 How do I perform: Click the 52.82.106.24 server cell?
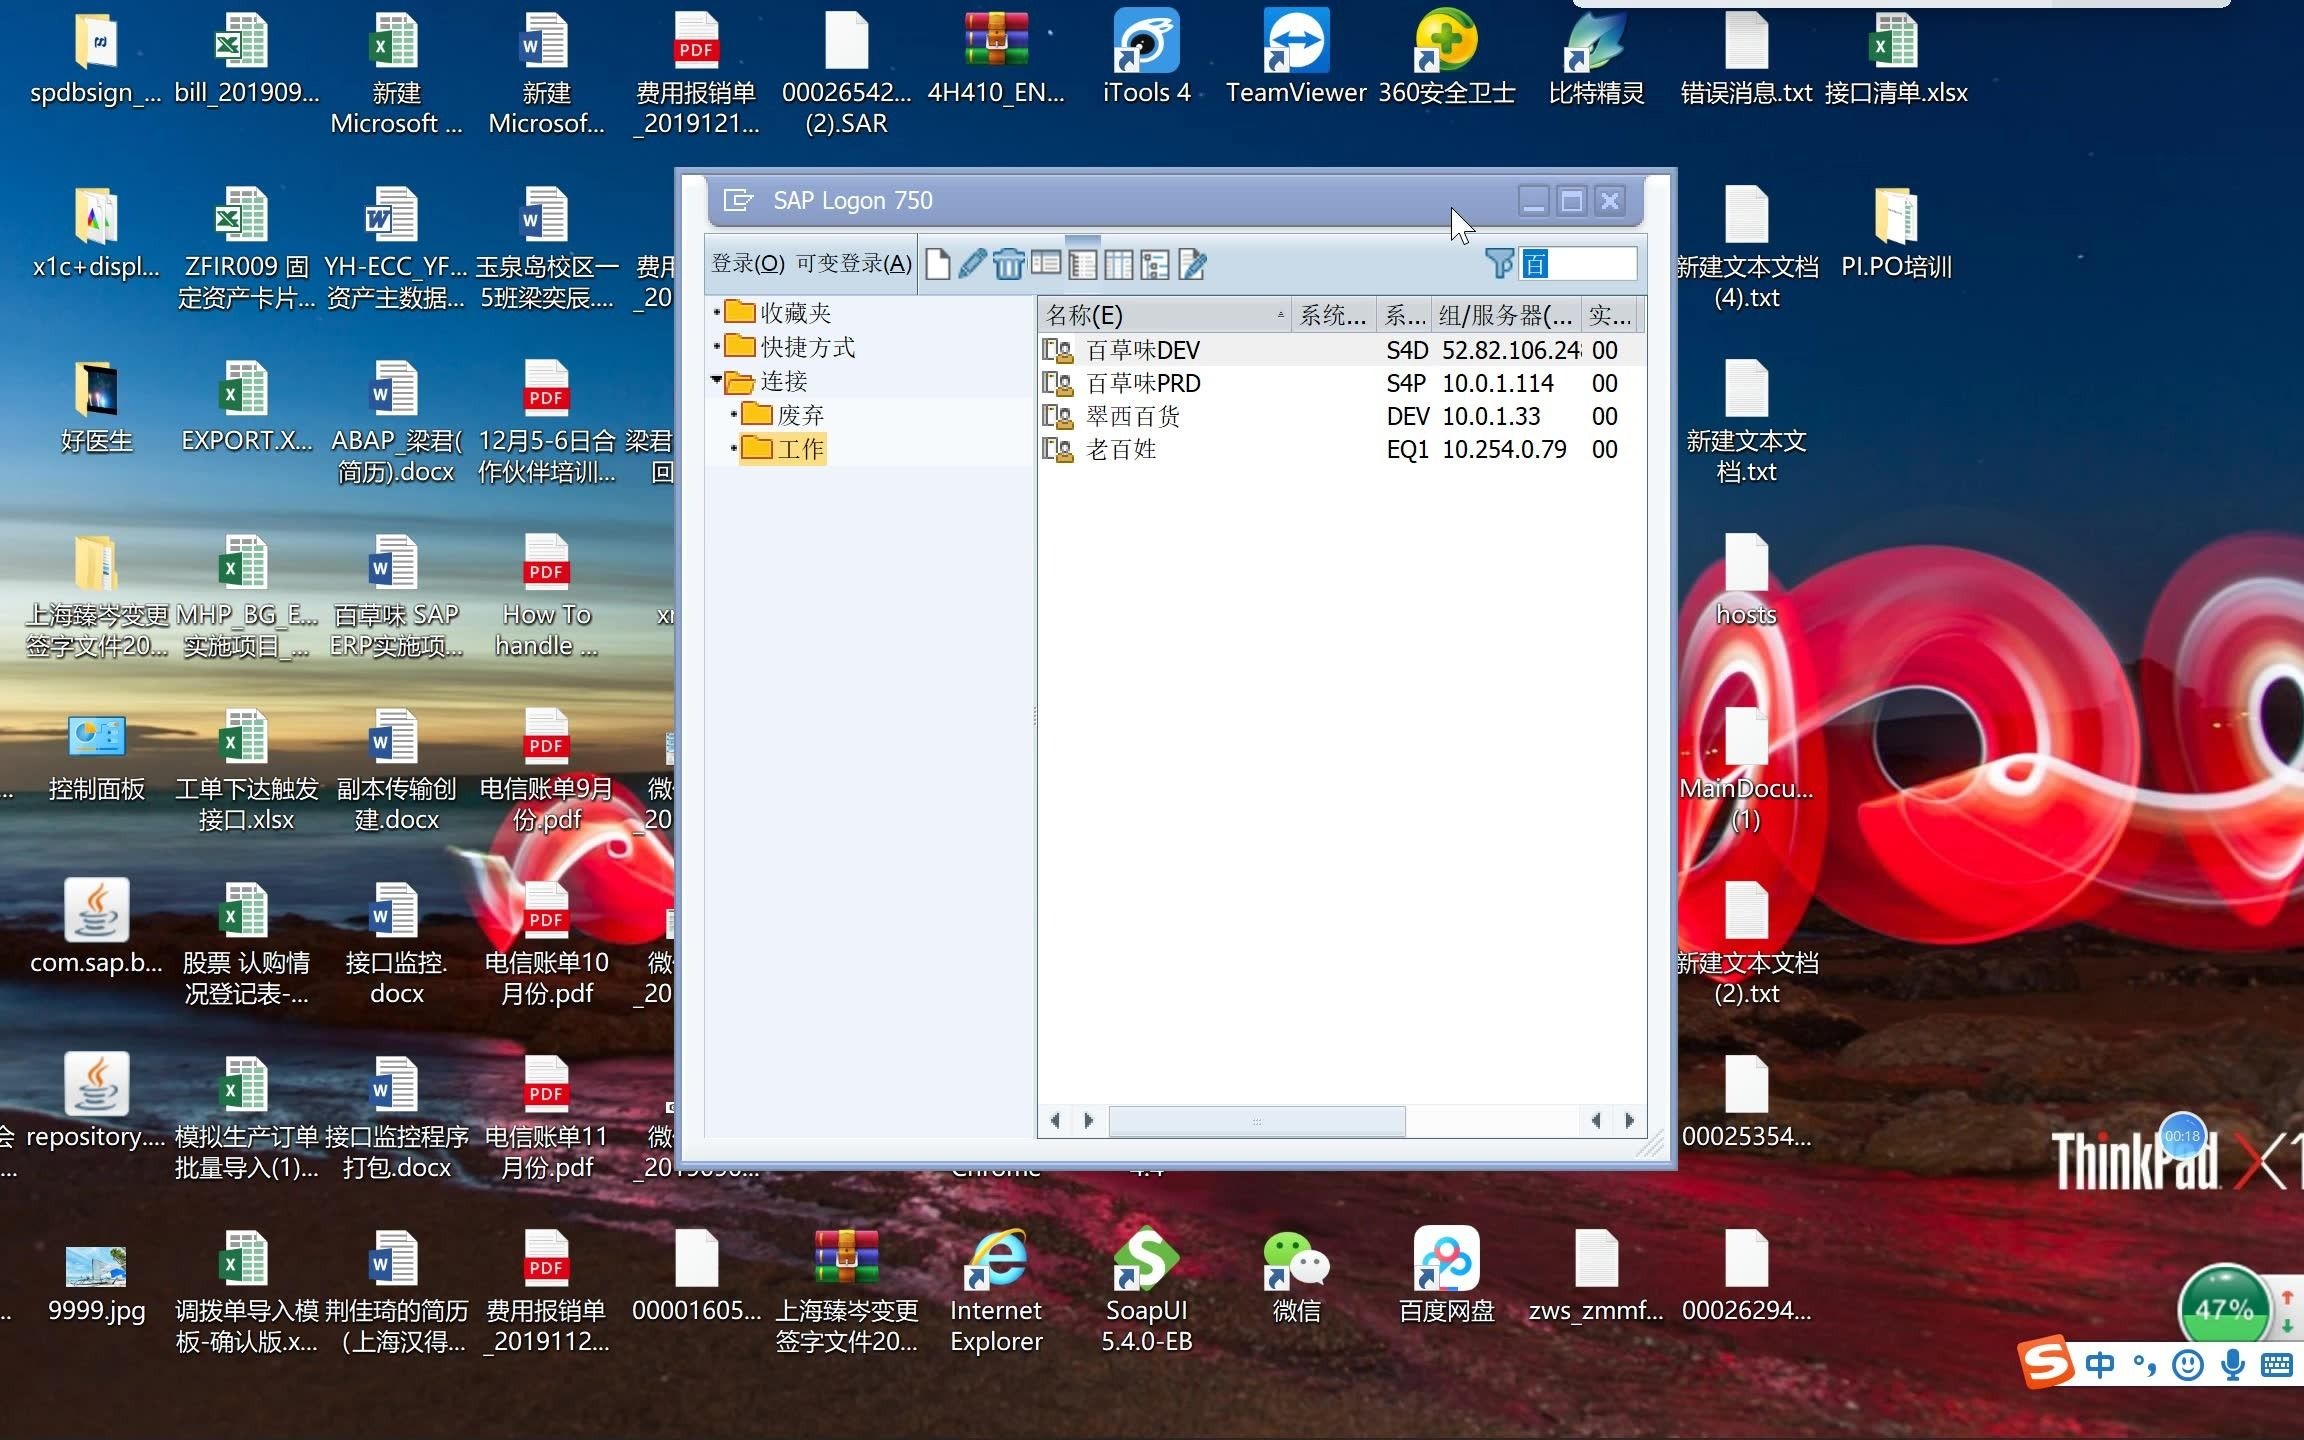pos(1510,350)
